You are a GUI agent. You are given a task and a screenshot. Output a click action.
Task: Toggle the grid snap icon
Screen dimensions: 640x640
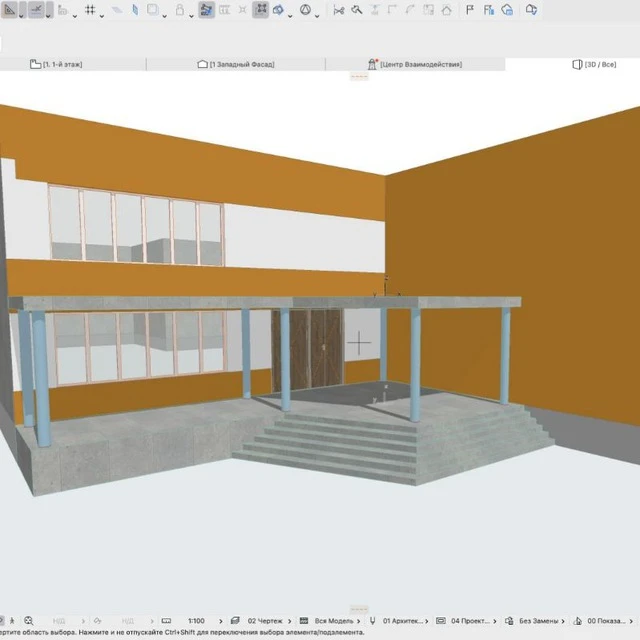pos(90,10)
